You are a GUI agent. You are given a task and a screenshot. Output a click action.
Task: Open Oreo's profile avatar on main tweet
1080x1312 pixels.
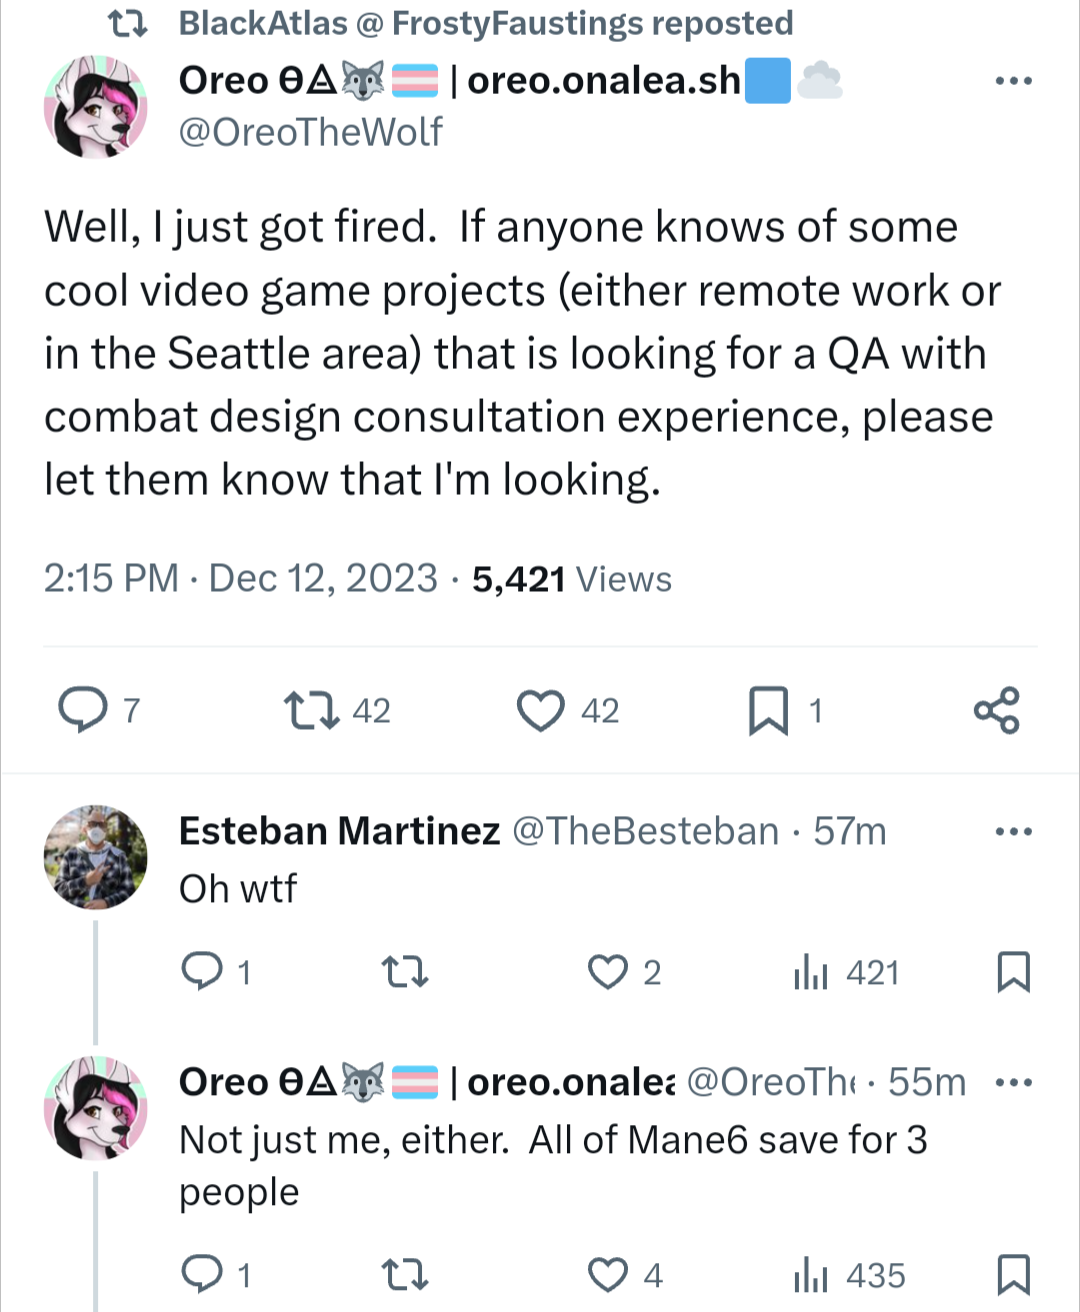coord(96,107)
